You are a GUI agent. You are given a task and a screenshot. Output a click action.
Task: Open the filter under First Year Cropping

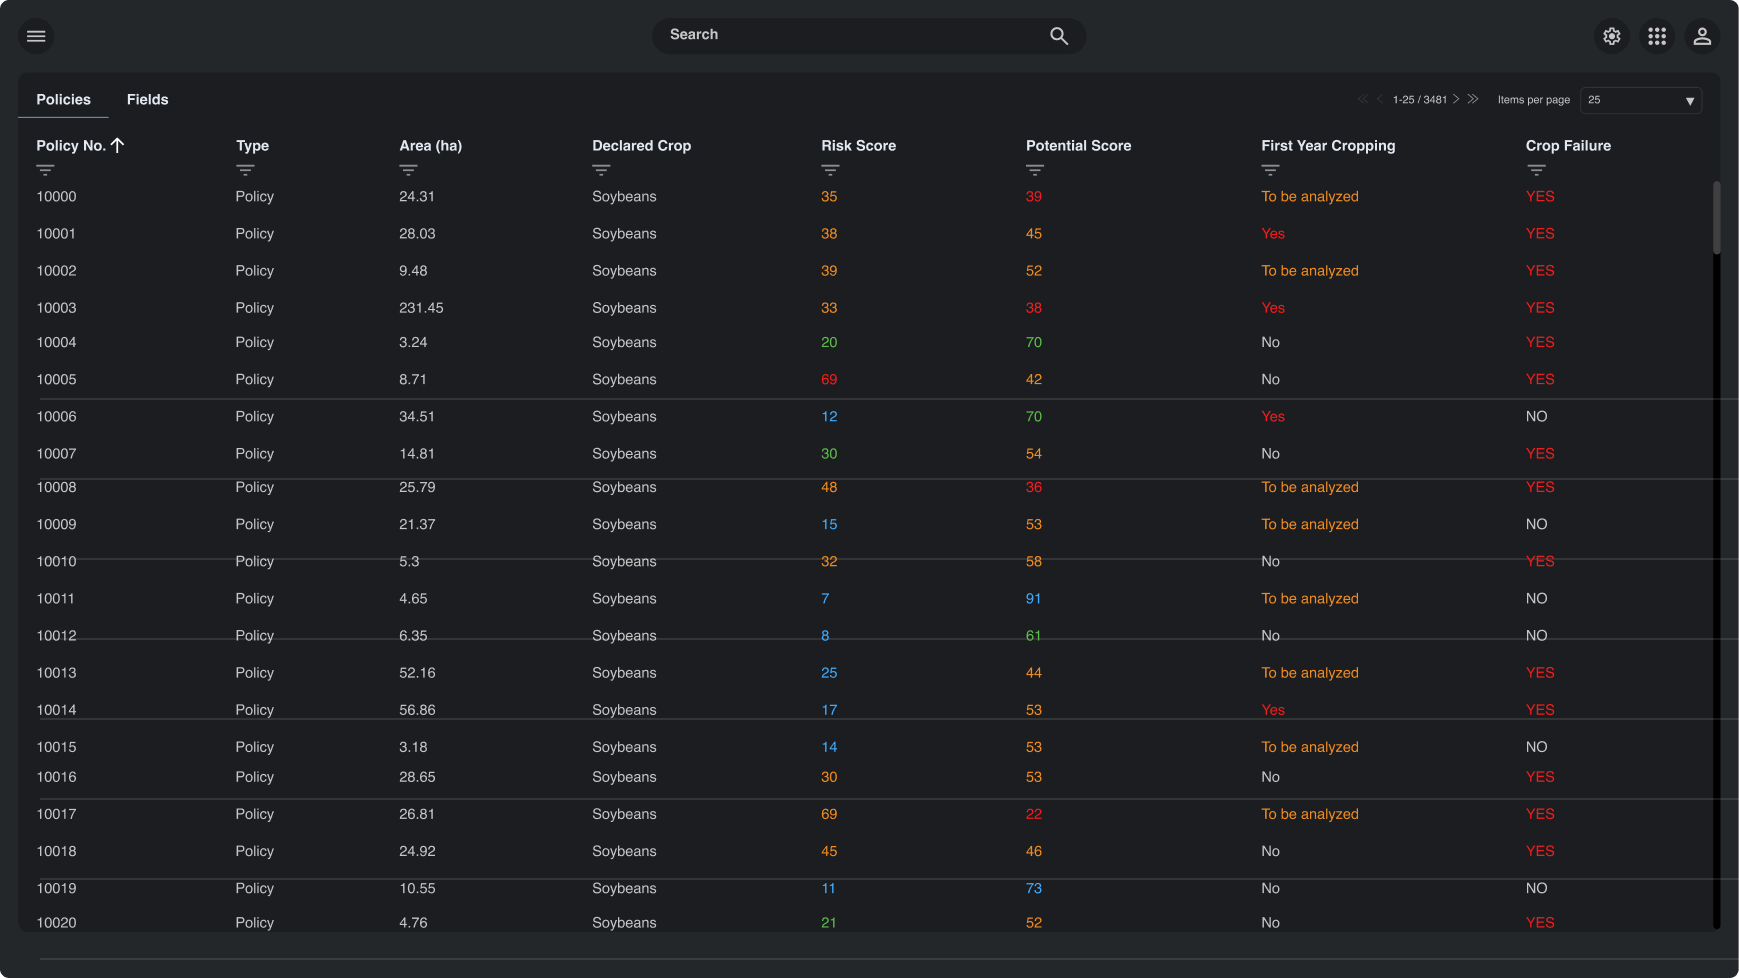(x=1270, y=170)
